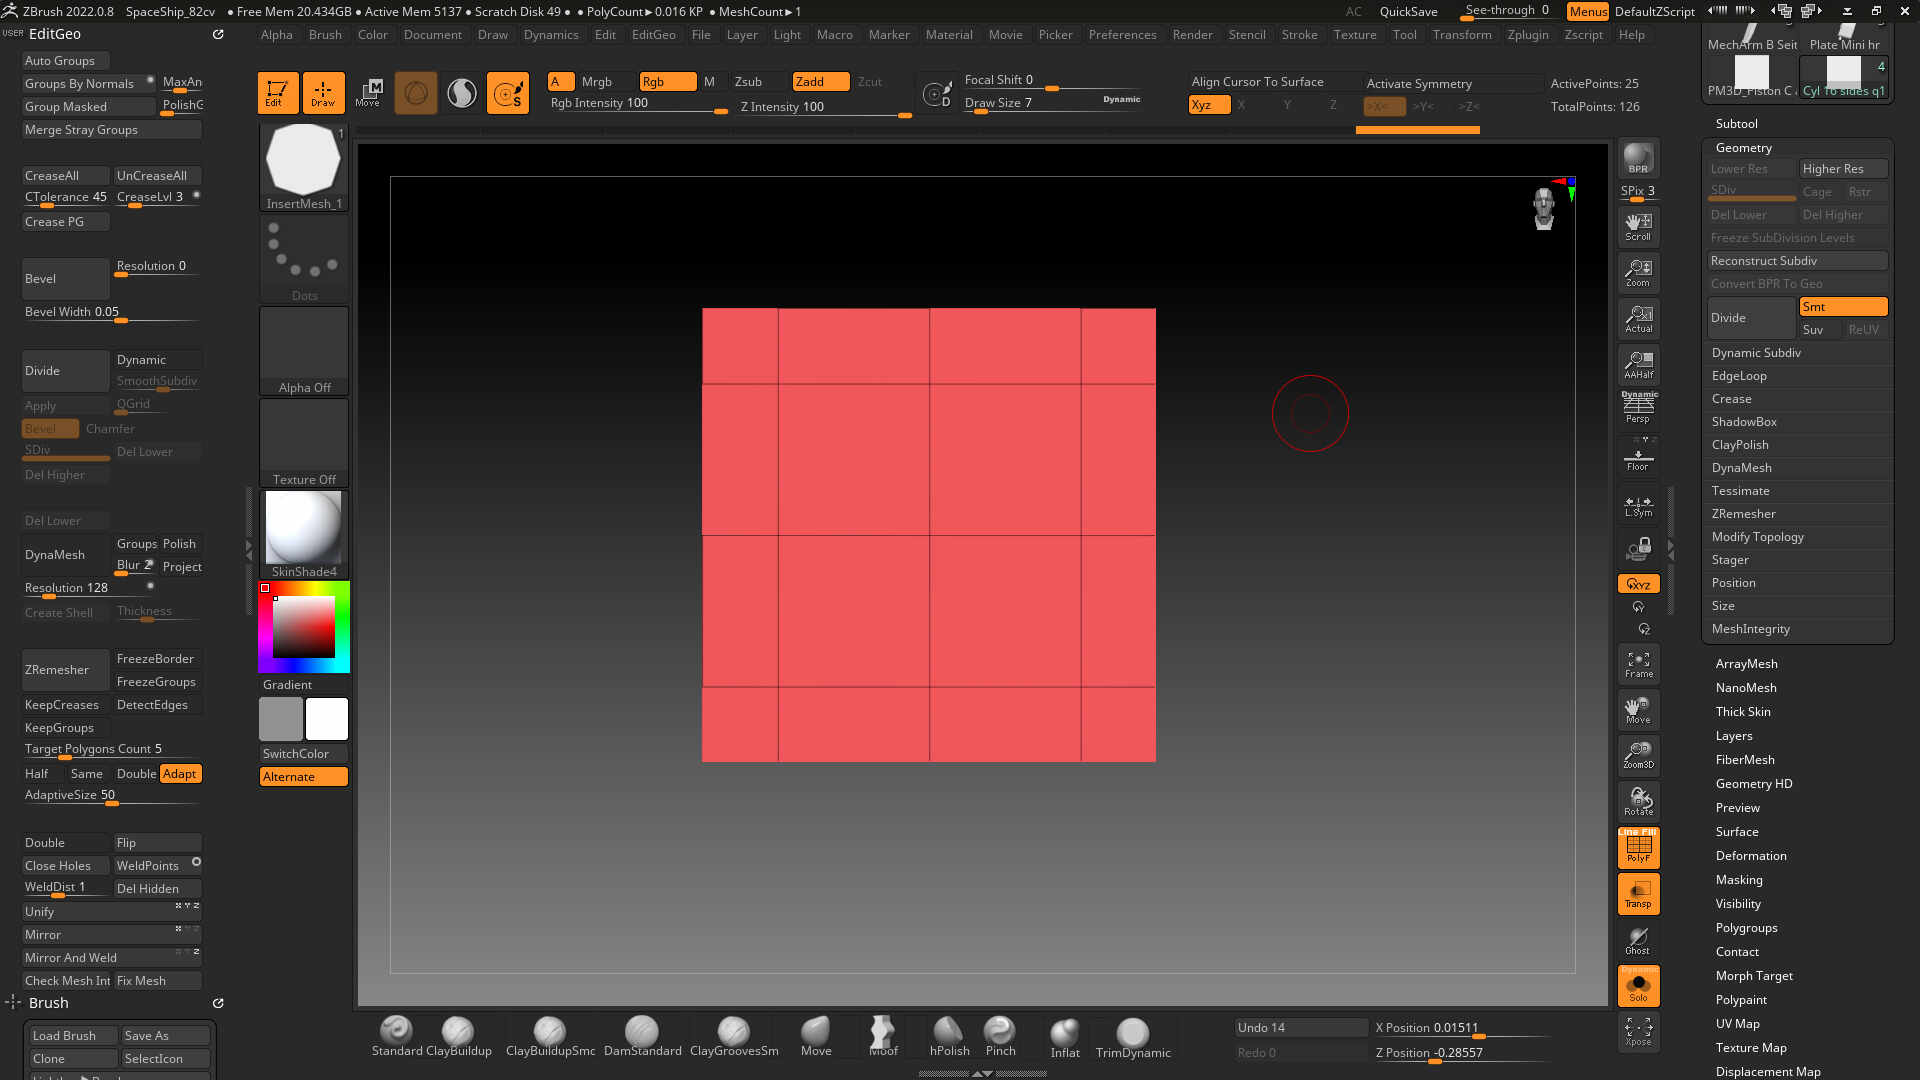Click the Persp perspective icon
Image resolution: width=1920 pixels, height=1080 pixels.
1638,408
